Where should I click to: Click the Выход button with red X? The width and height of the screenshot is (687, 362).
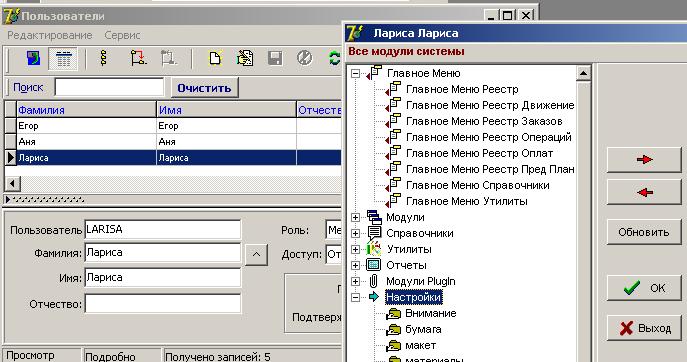644,328
